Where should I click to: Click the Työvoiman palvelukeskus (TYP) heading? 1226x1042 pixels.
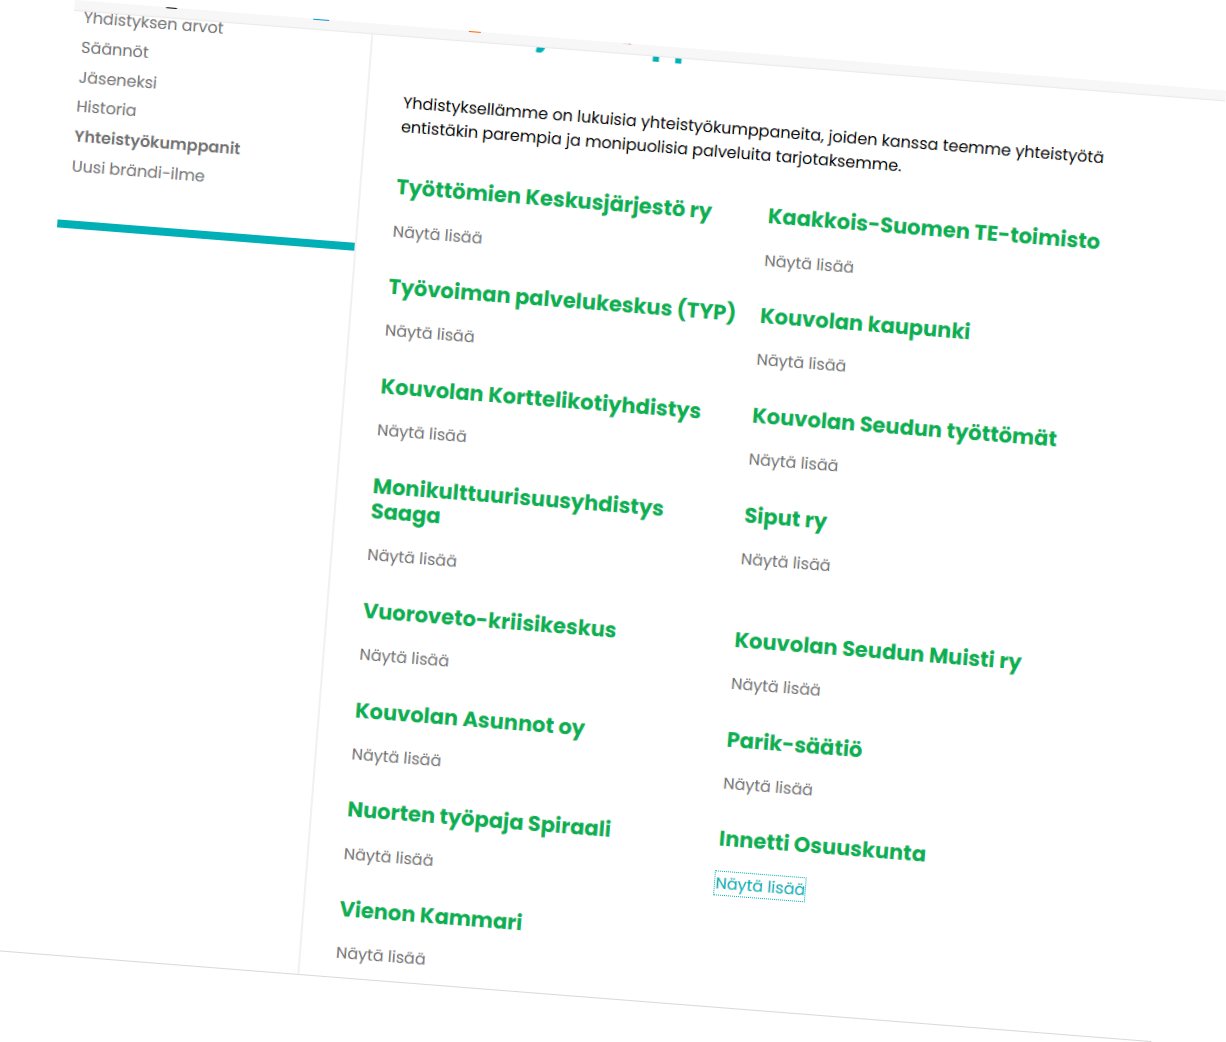click(x=561, y=300)
